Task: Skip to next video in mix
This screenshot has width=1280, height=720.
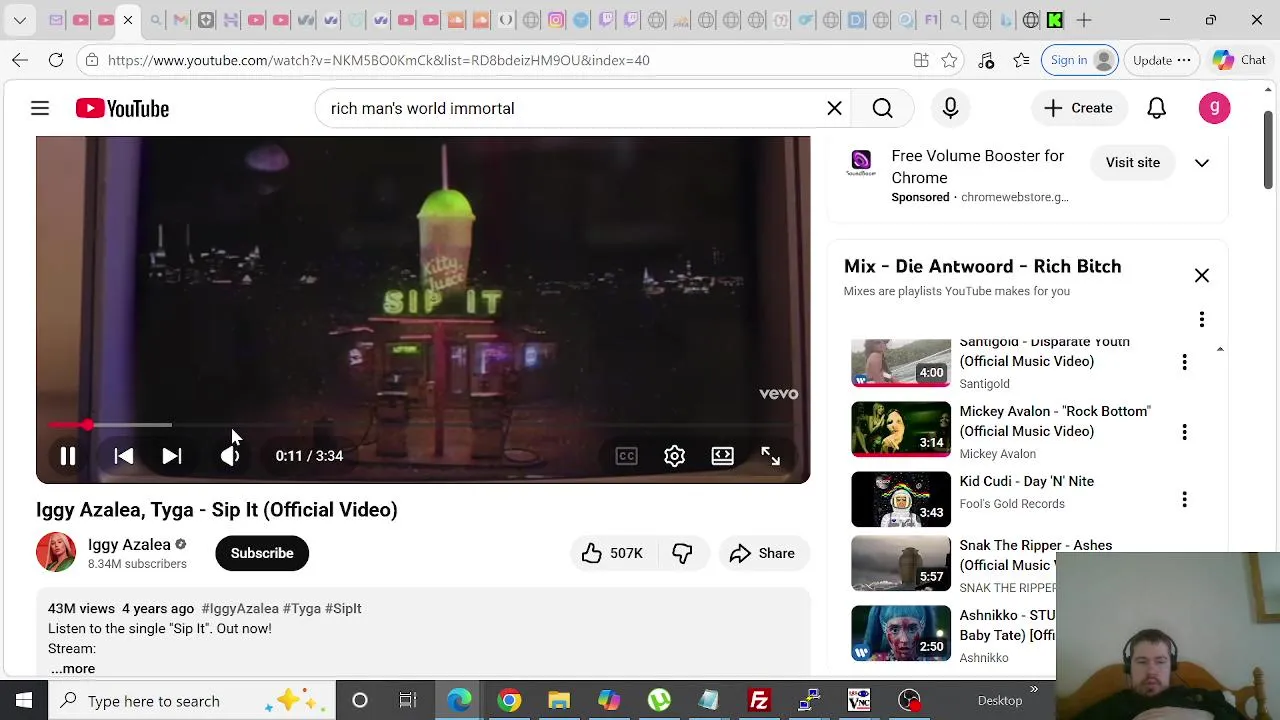Action: pos(172,456)
